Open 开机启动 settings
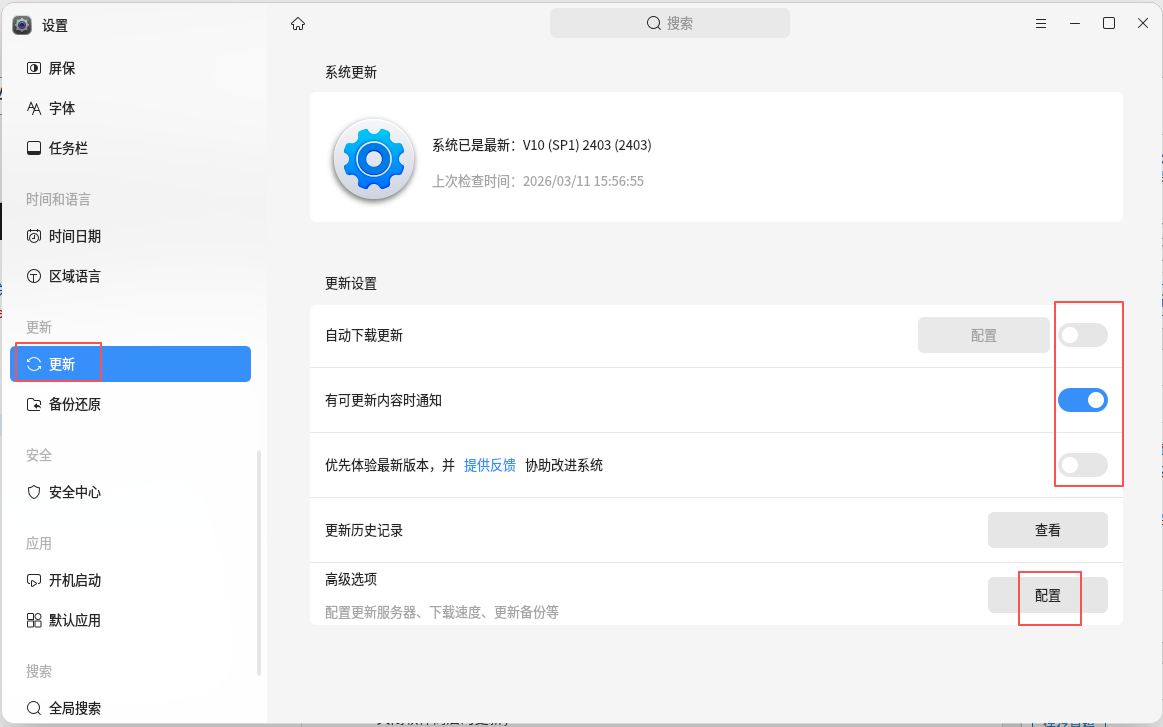The width and height of the screenshot is (1163, 727). point(74,580)
